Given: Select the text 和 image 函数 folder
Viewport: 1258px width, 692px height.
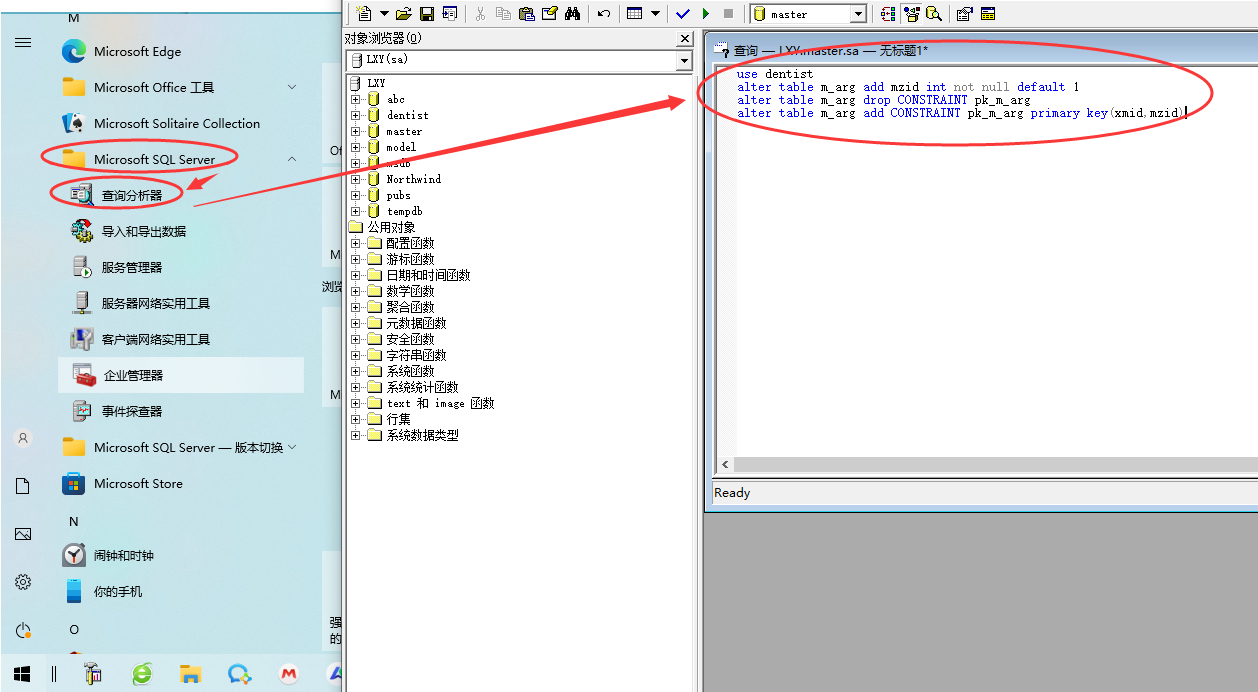Looking at the screenshot, I should [440, 403].
